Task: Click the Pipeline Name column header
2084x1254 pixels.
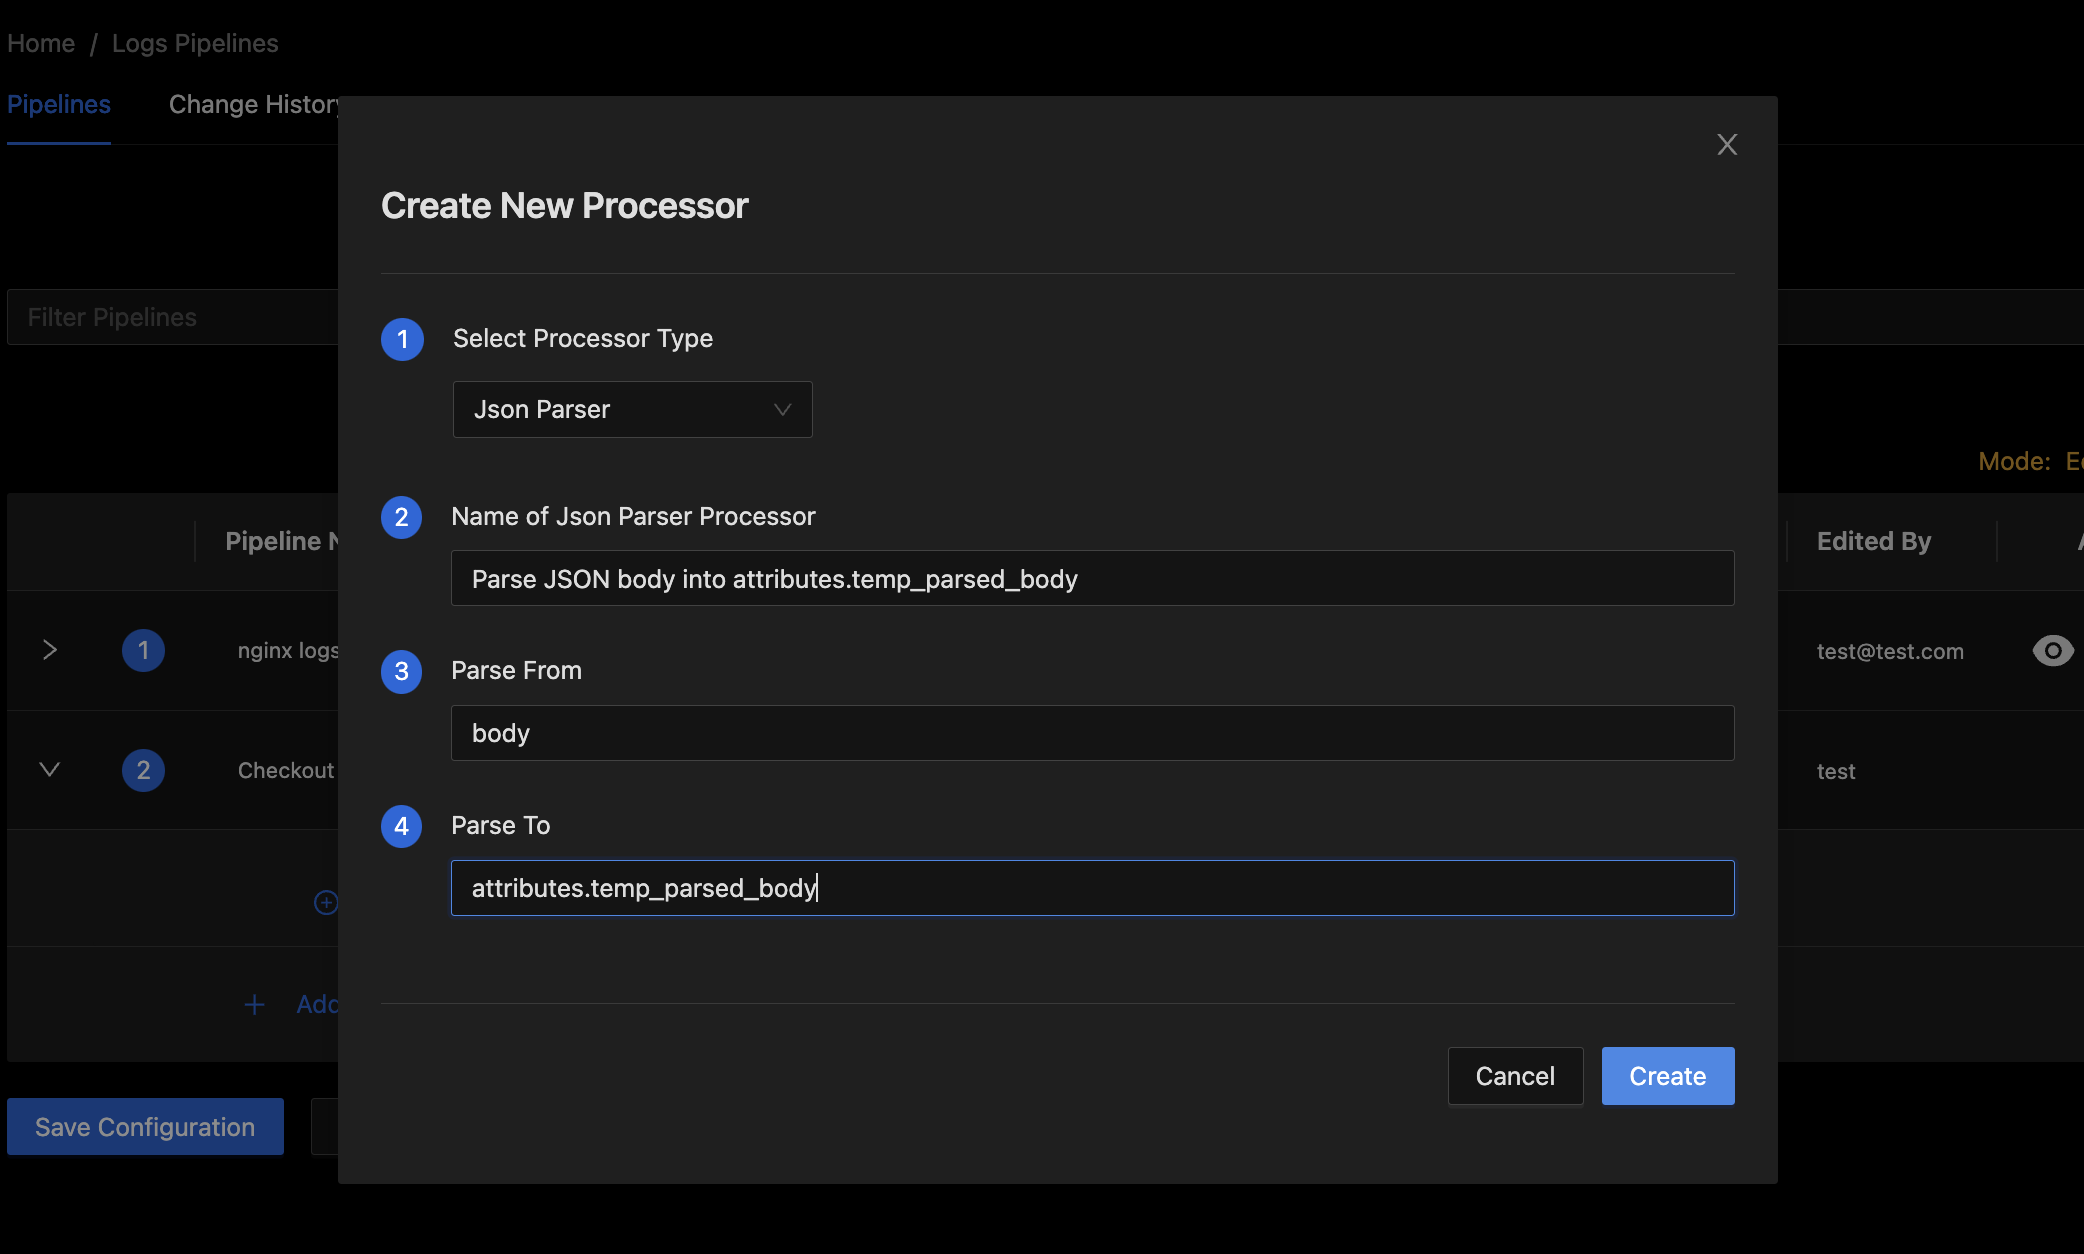Action: (x=282, y=541)
